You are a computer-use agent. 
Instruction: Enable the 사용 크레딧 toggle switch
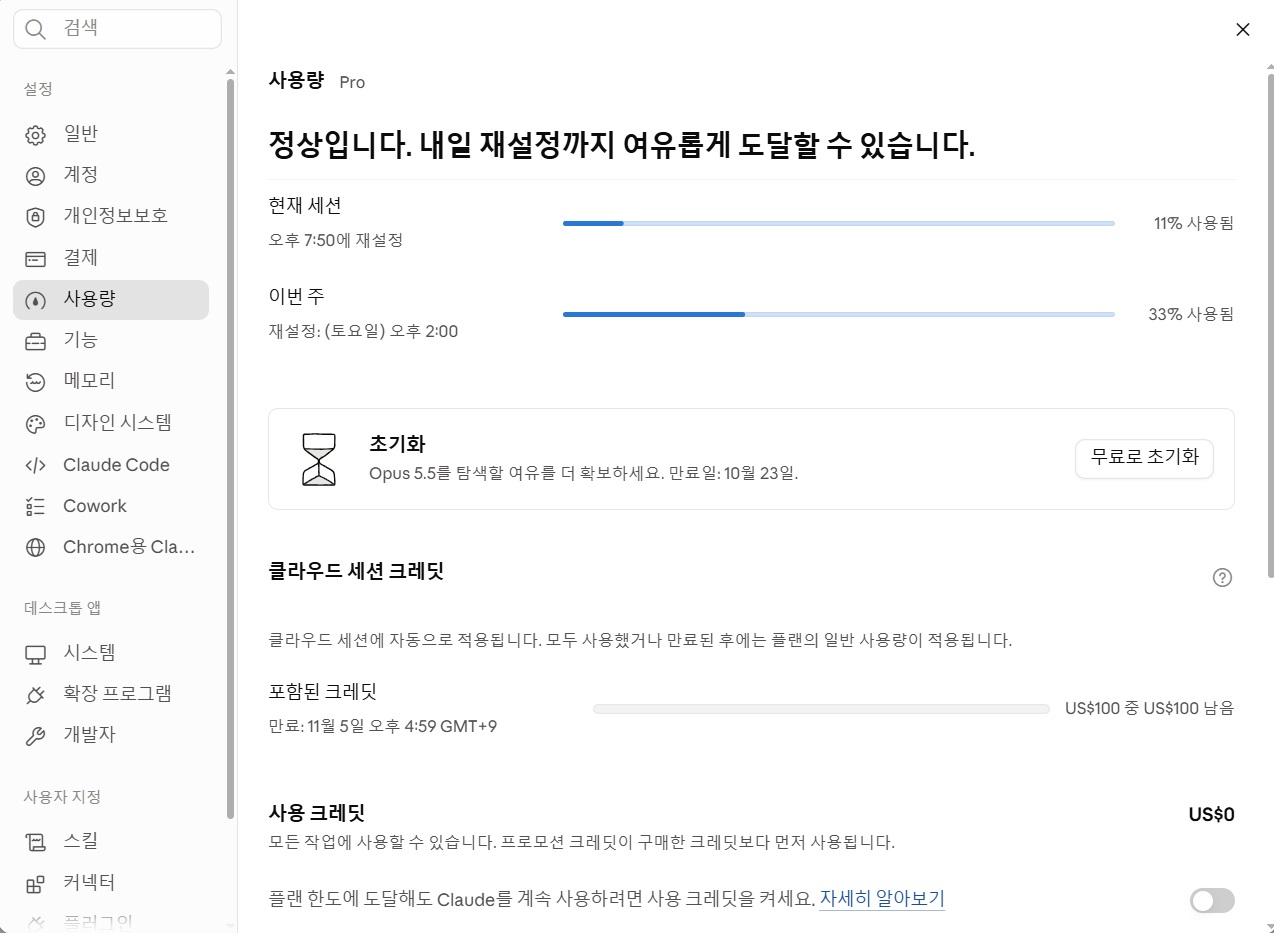click(1212, 901)
